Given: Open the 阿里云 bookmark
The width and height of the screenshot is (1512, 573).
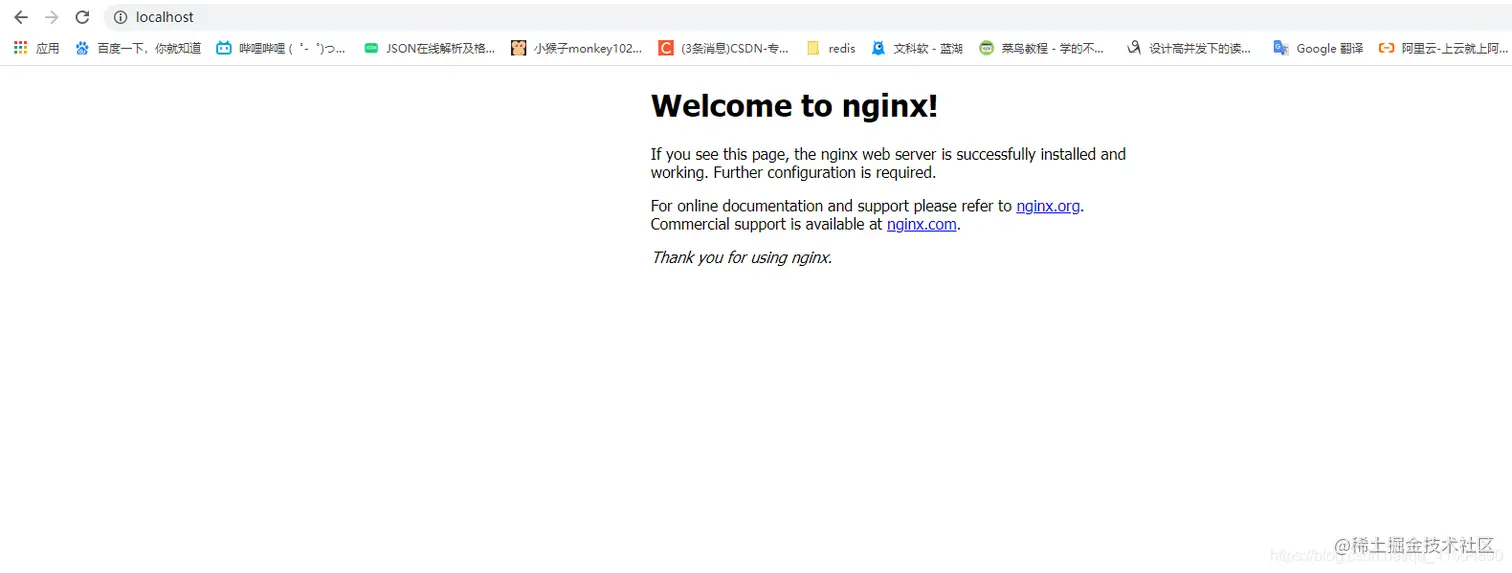Looking at the screenshot, I should [x=1443, y=48].
